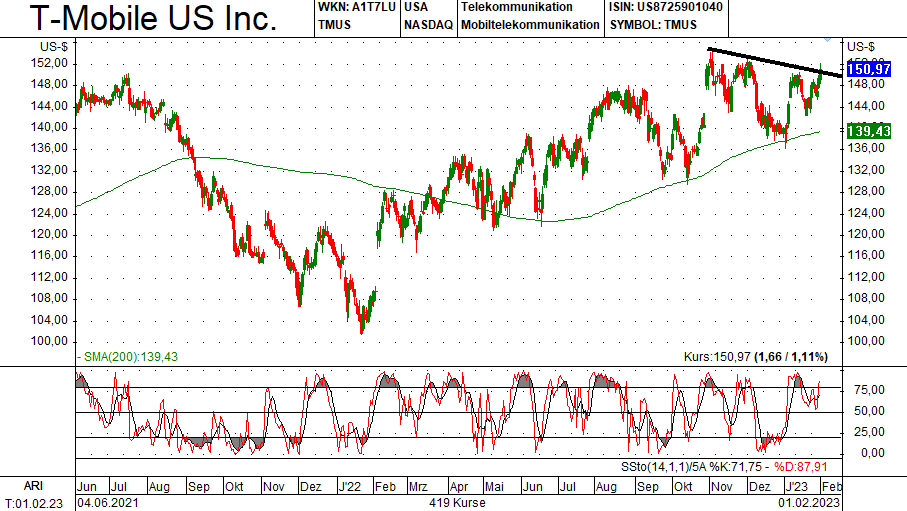This screenshot has width=907, height=511.
Task: Click the blue 150,97 price marker
Action: 868,69
